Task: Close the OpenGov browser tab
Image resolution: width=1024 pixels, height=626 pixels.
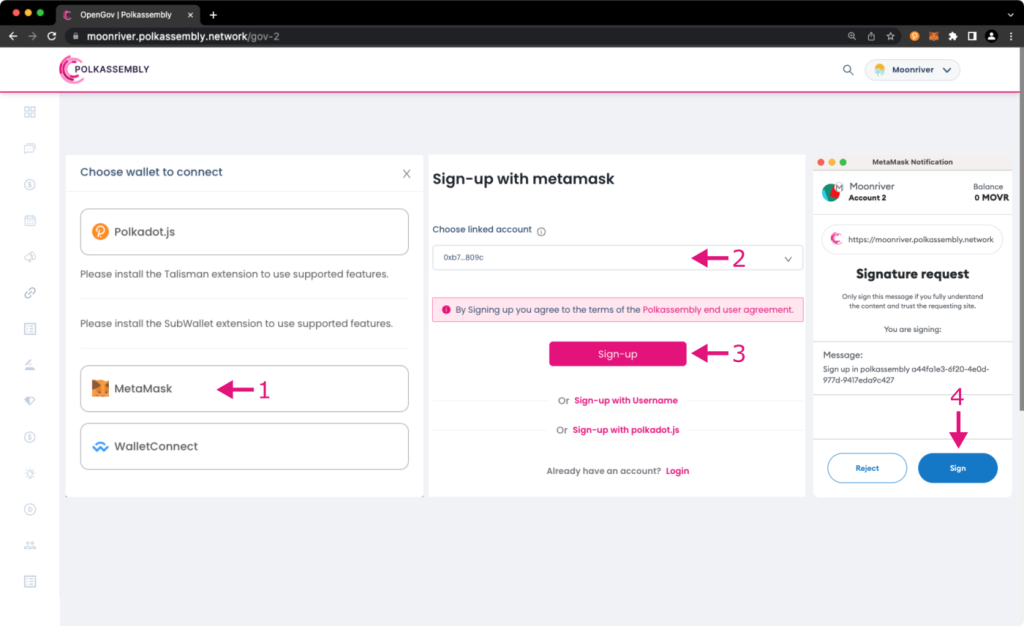Action: [x=190, y=15]
